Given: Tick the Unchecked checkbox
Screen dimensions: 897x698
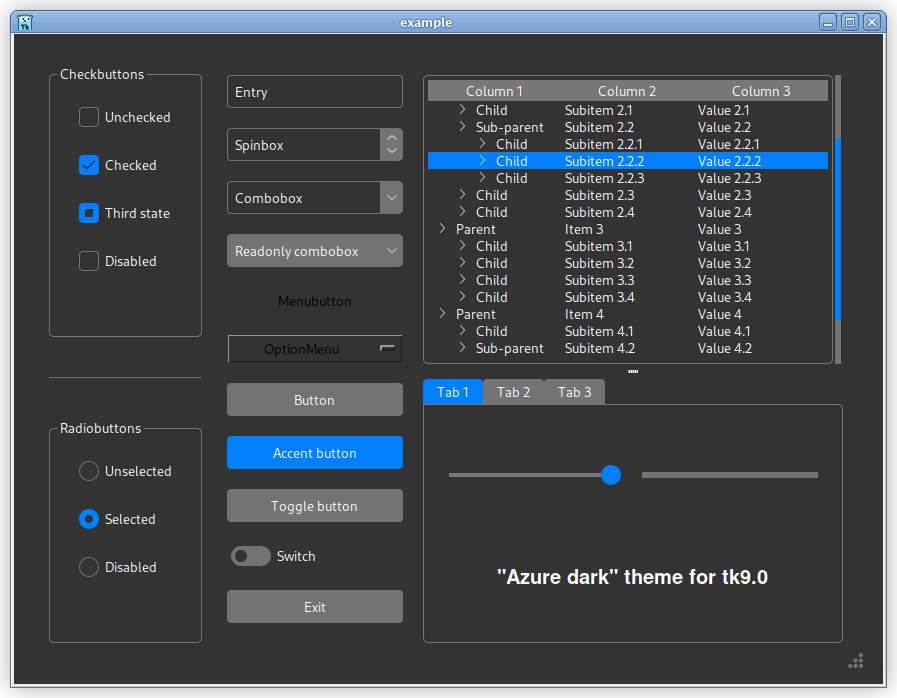Looking at the screenshot, I should (89, 117).
